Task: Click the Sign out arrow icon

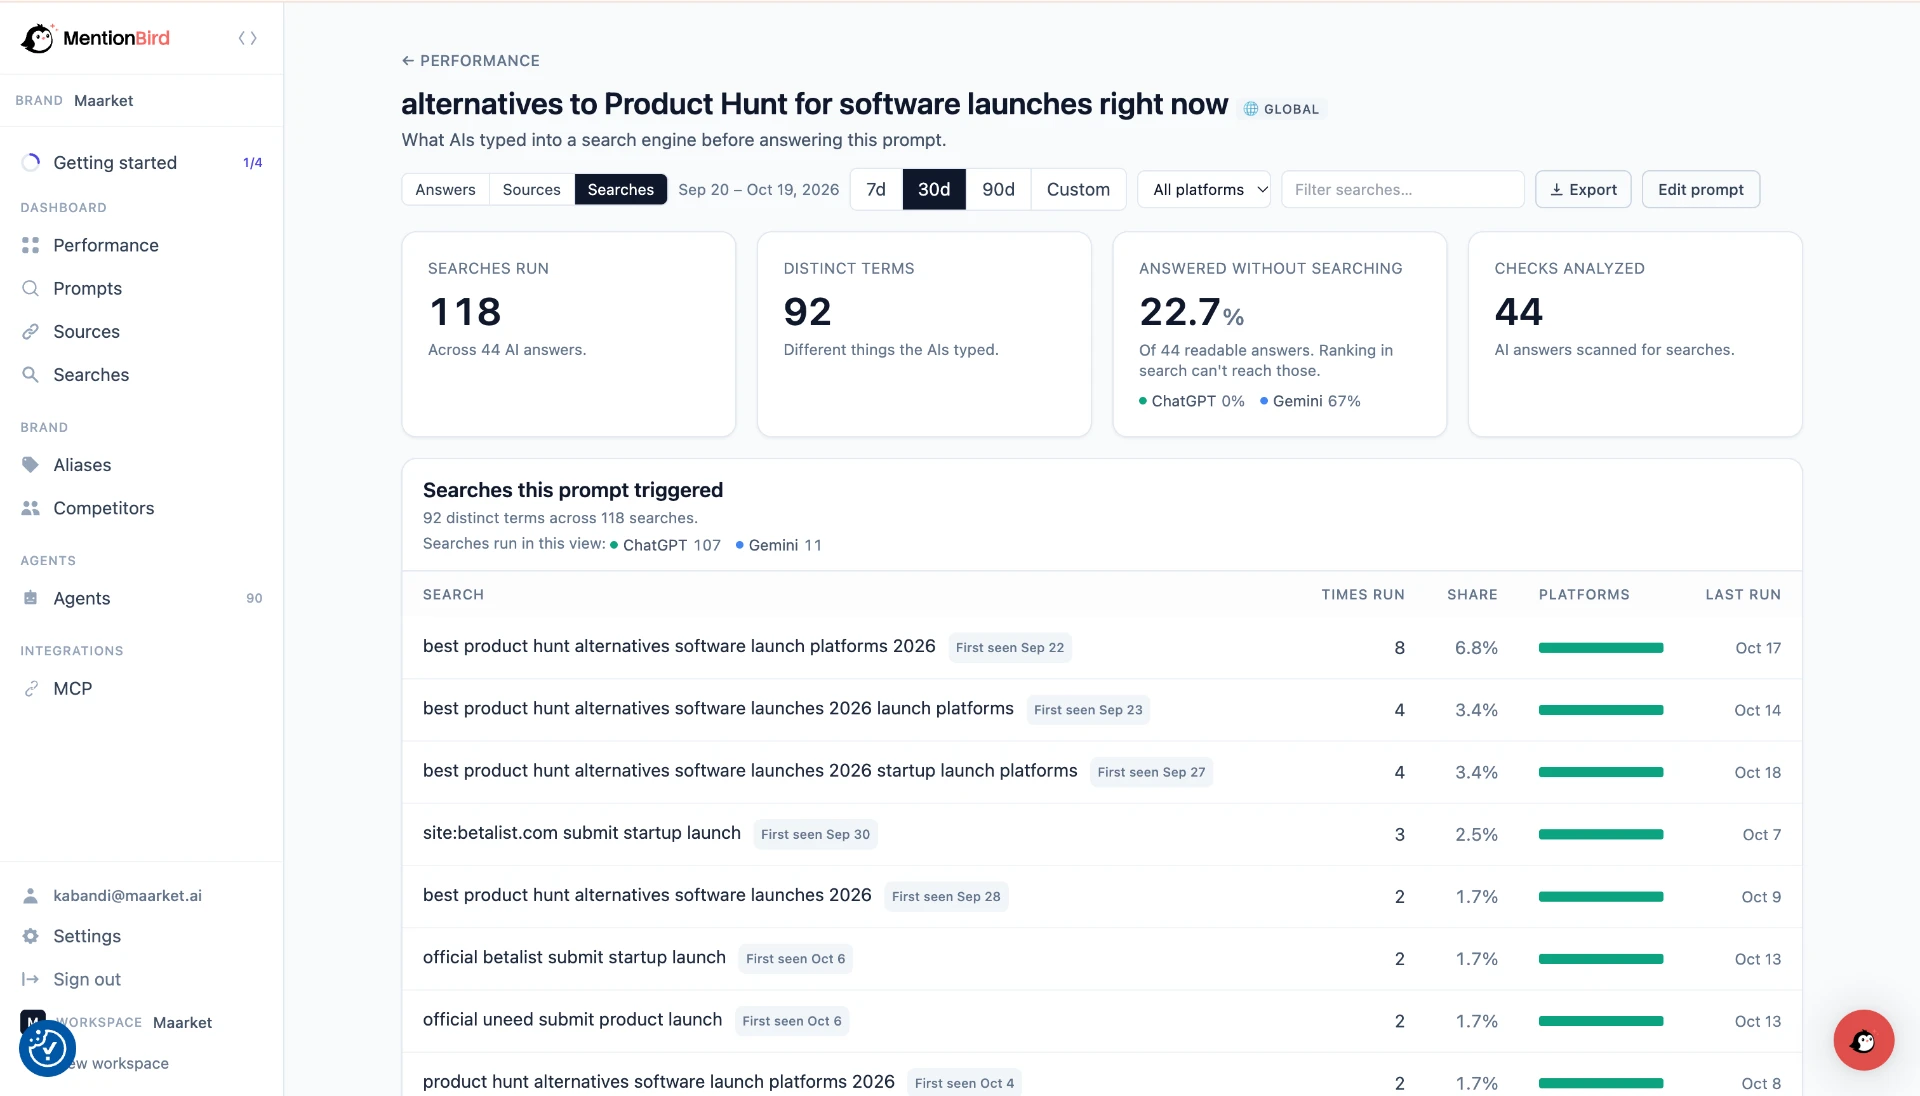Action: pyautogui.click(x=31, y=979)
